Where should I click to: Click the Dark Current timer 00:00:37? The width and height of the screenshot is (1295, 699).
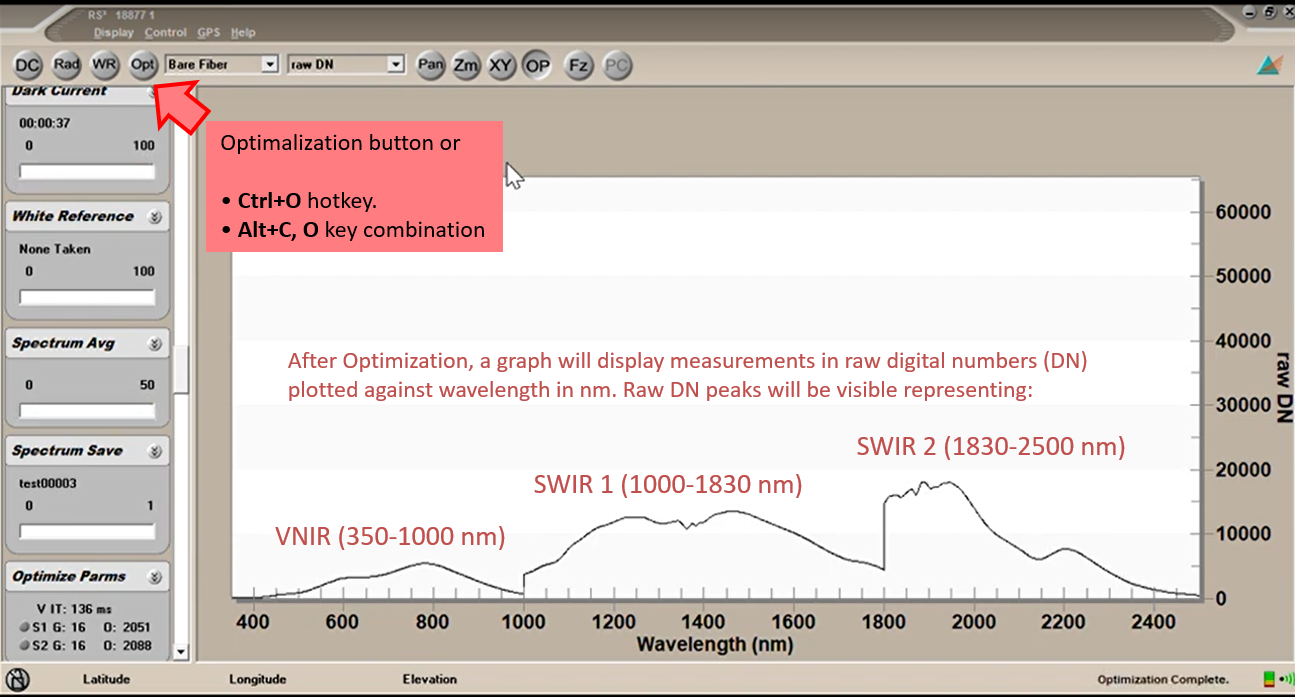(x=44, y=123)
